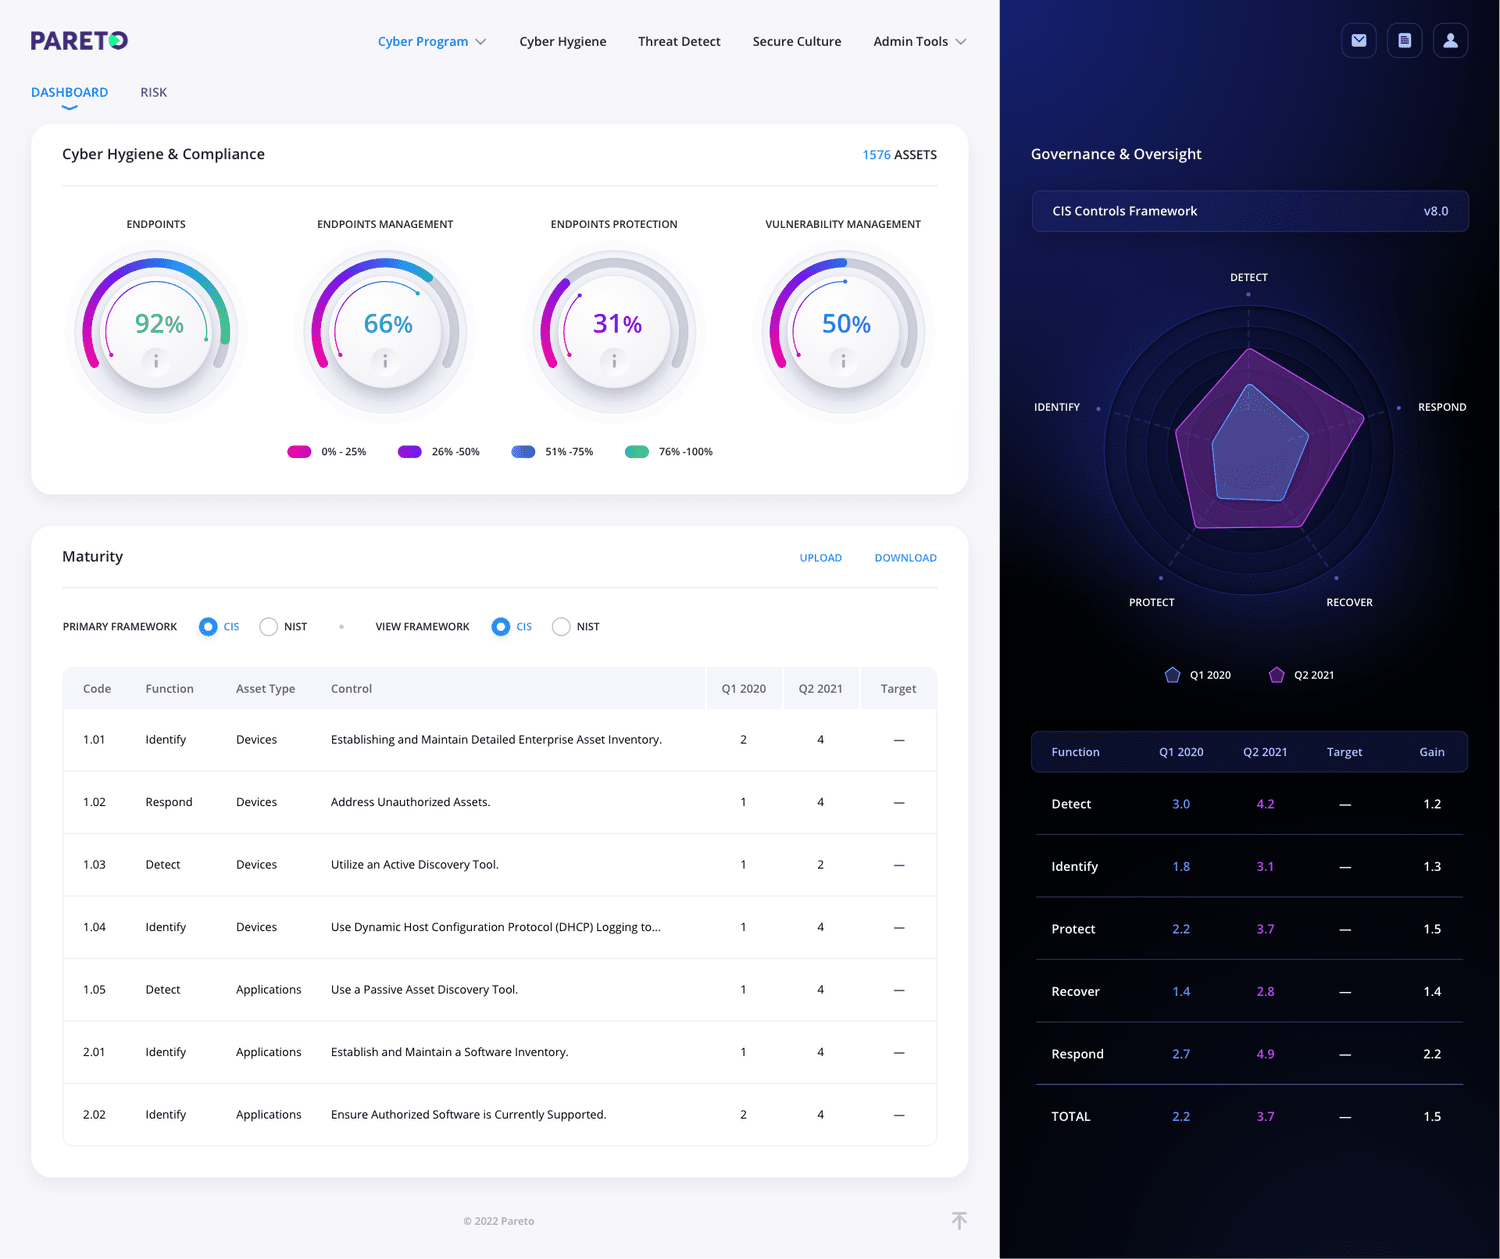Click the document notifications icon
The width and height of the screenshot is (1500, 1259).
(1404, 40)
